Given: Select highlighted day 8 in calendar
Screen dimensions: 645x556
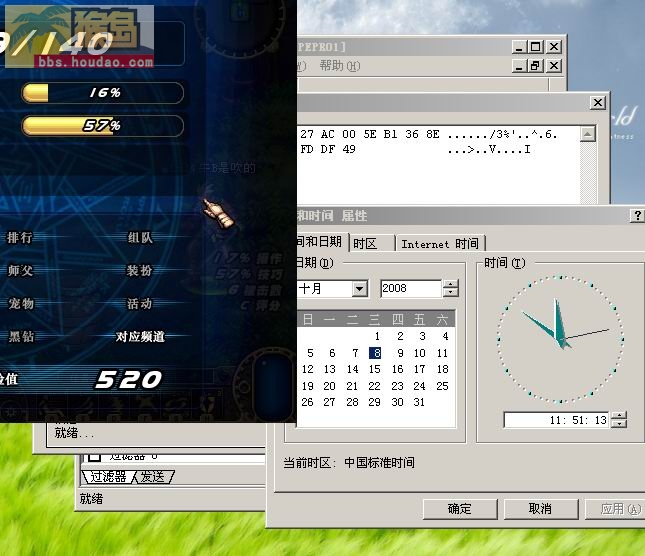Looking at the screenshot, I should 375,353.
